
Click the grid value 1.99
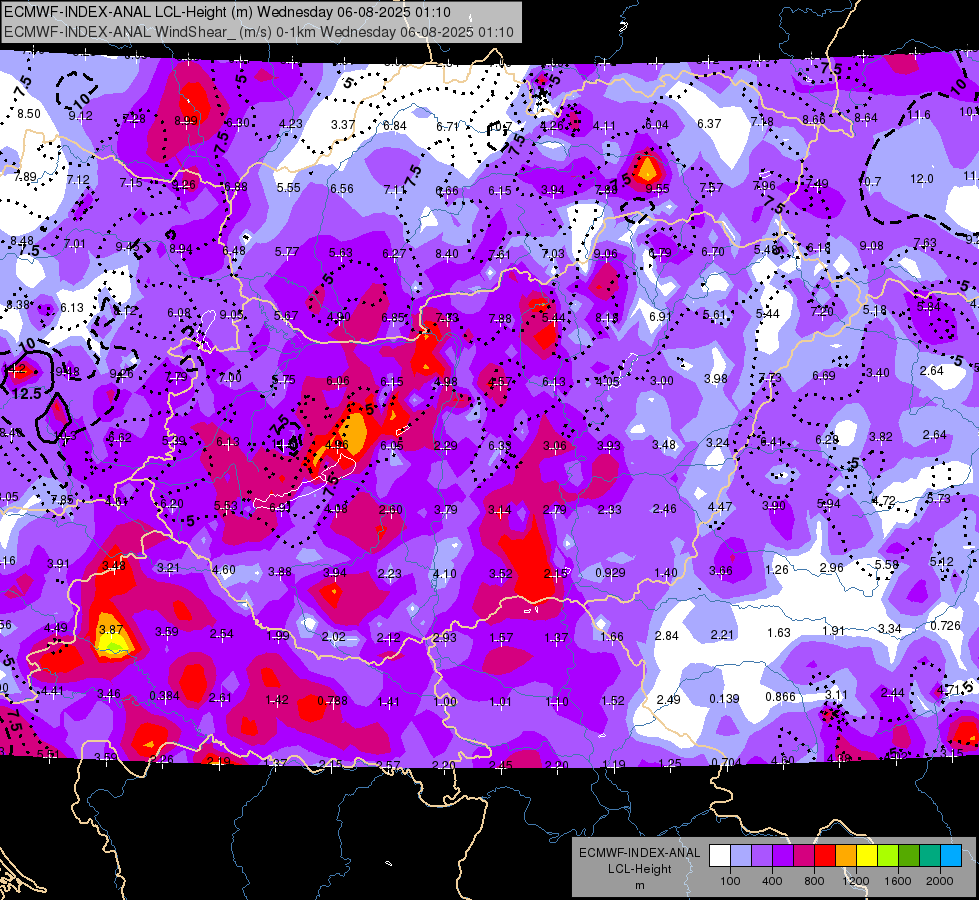[278, 635]
